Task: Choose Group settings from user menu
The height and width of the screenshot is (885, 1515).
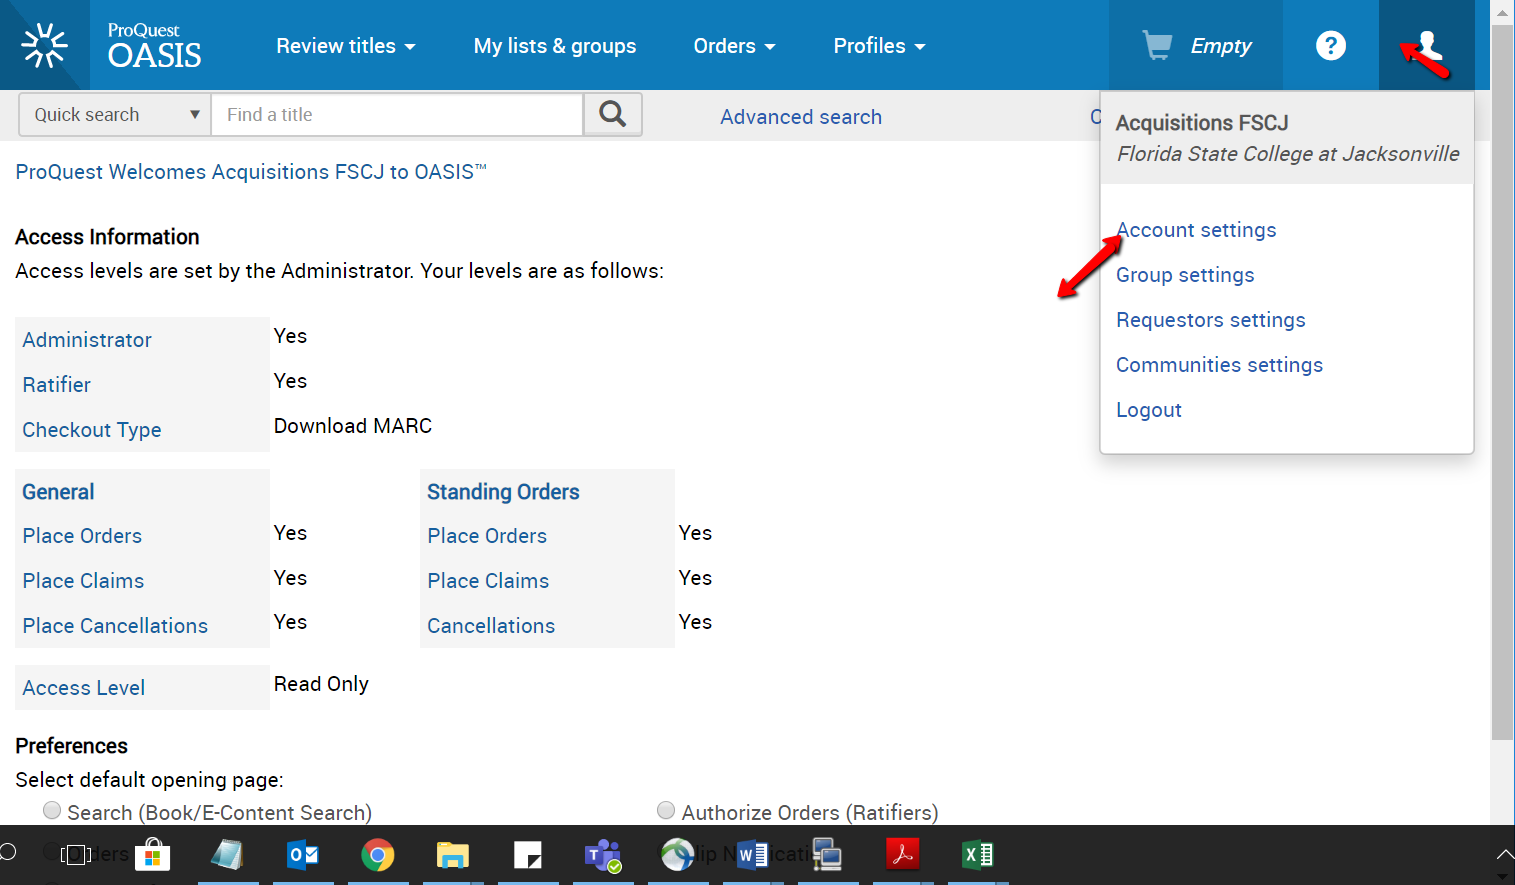Action: tap(1185, 275)
